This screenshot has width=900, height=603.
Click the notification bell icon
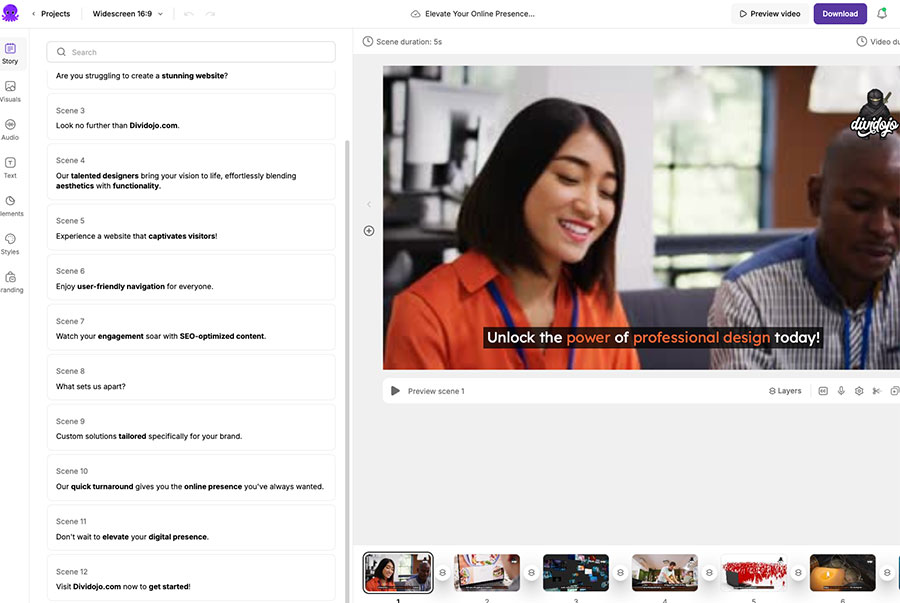(x=882, y=14)
